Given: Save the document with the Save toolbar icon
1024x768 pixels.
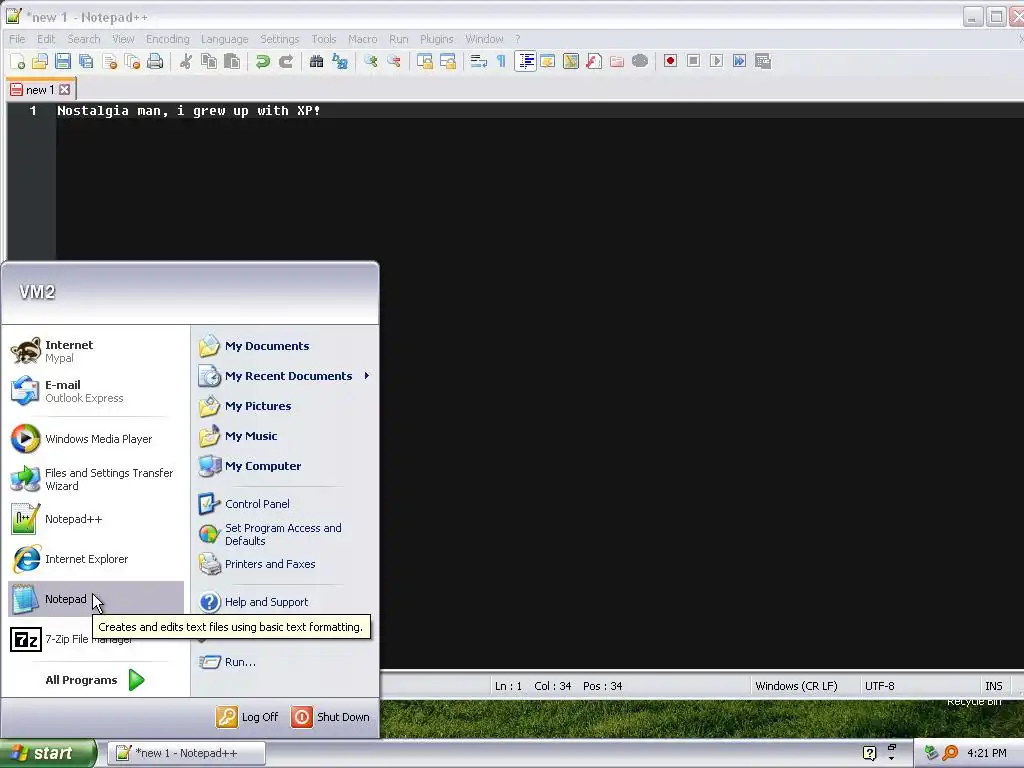Looking at the screenshot, I should click(63, 61).
